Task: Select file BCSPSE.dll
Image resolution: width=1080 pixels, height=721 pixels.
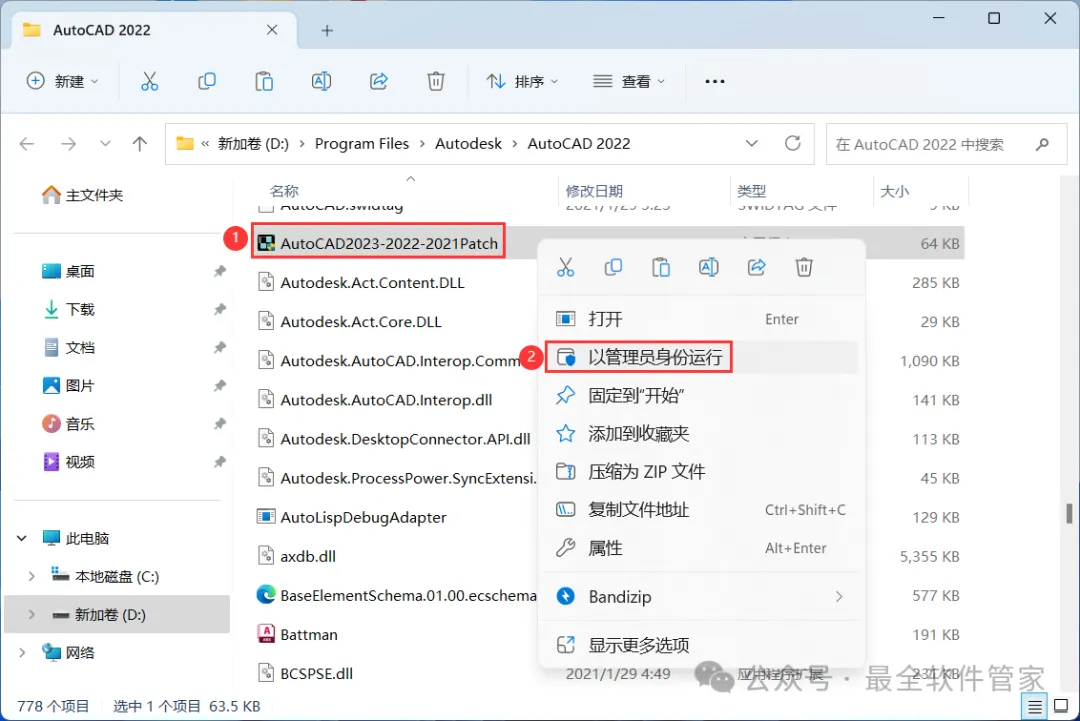Action: pos(316,673)
